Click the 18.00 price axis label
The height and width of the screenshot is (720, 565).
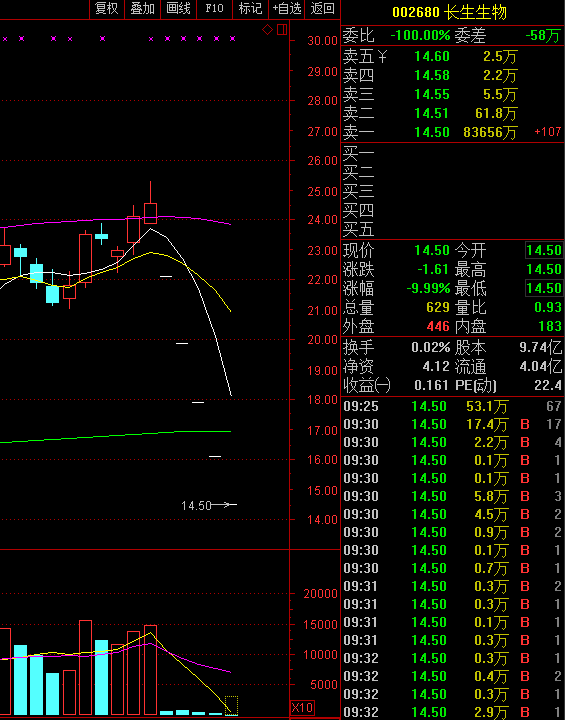(x=322, y=400)
